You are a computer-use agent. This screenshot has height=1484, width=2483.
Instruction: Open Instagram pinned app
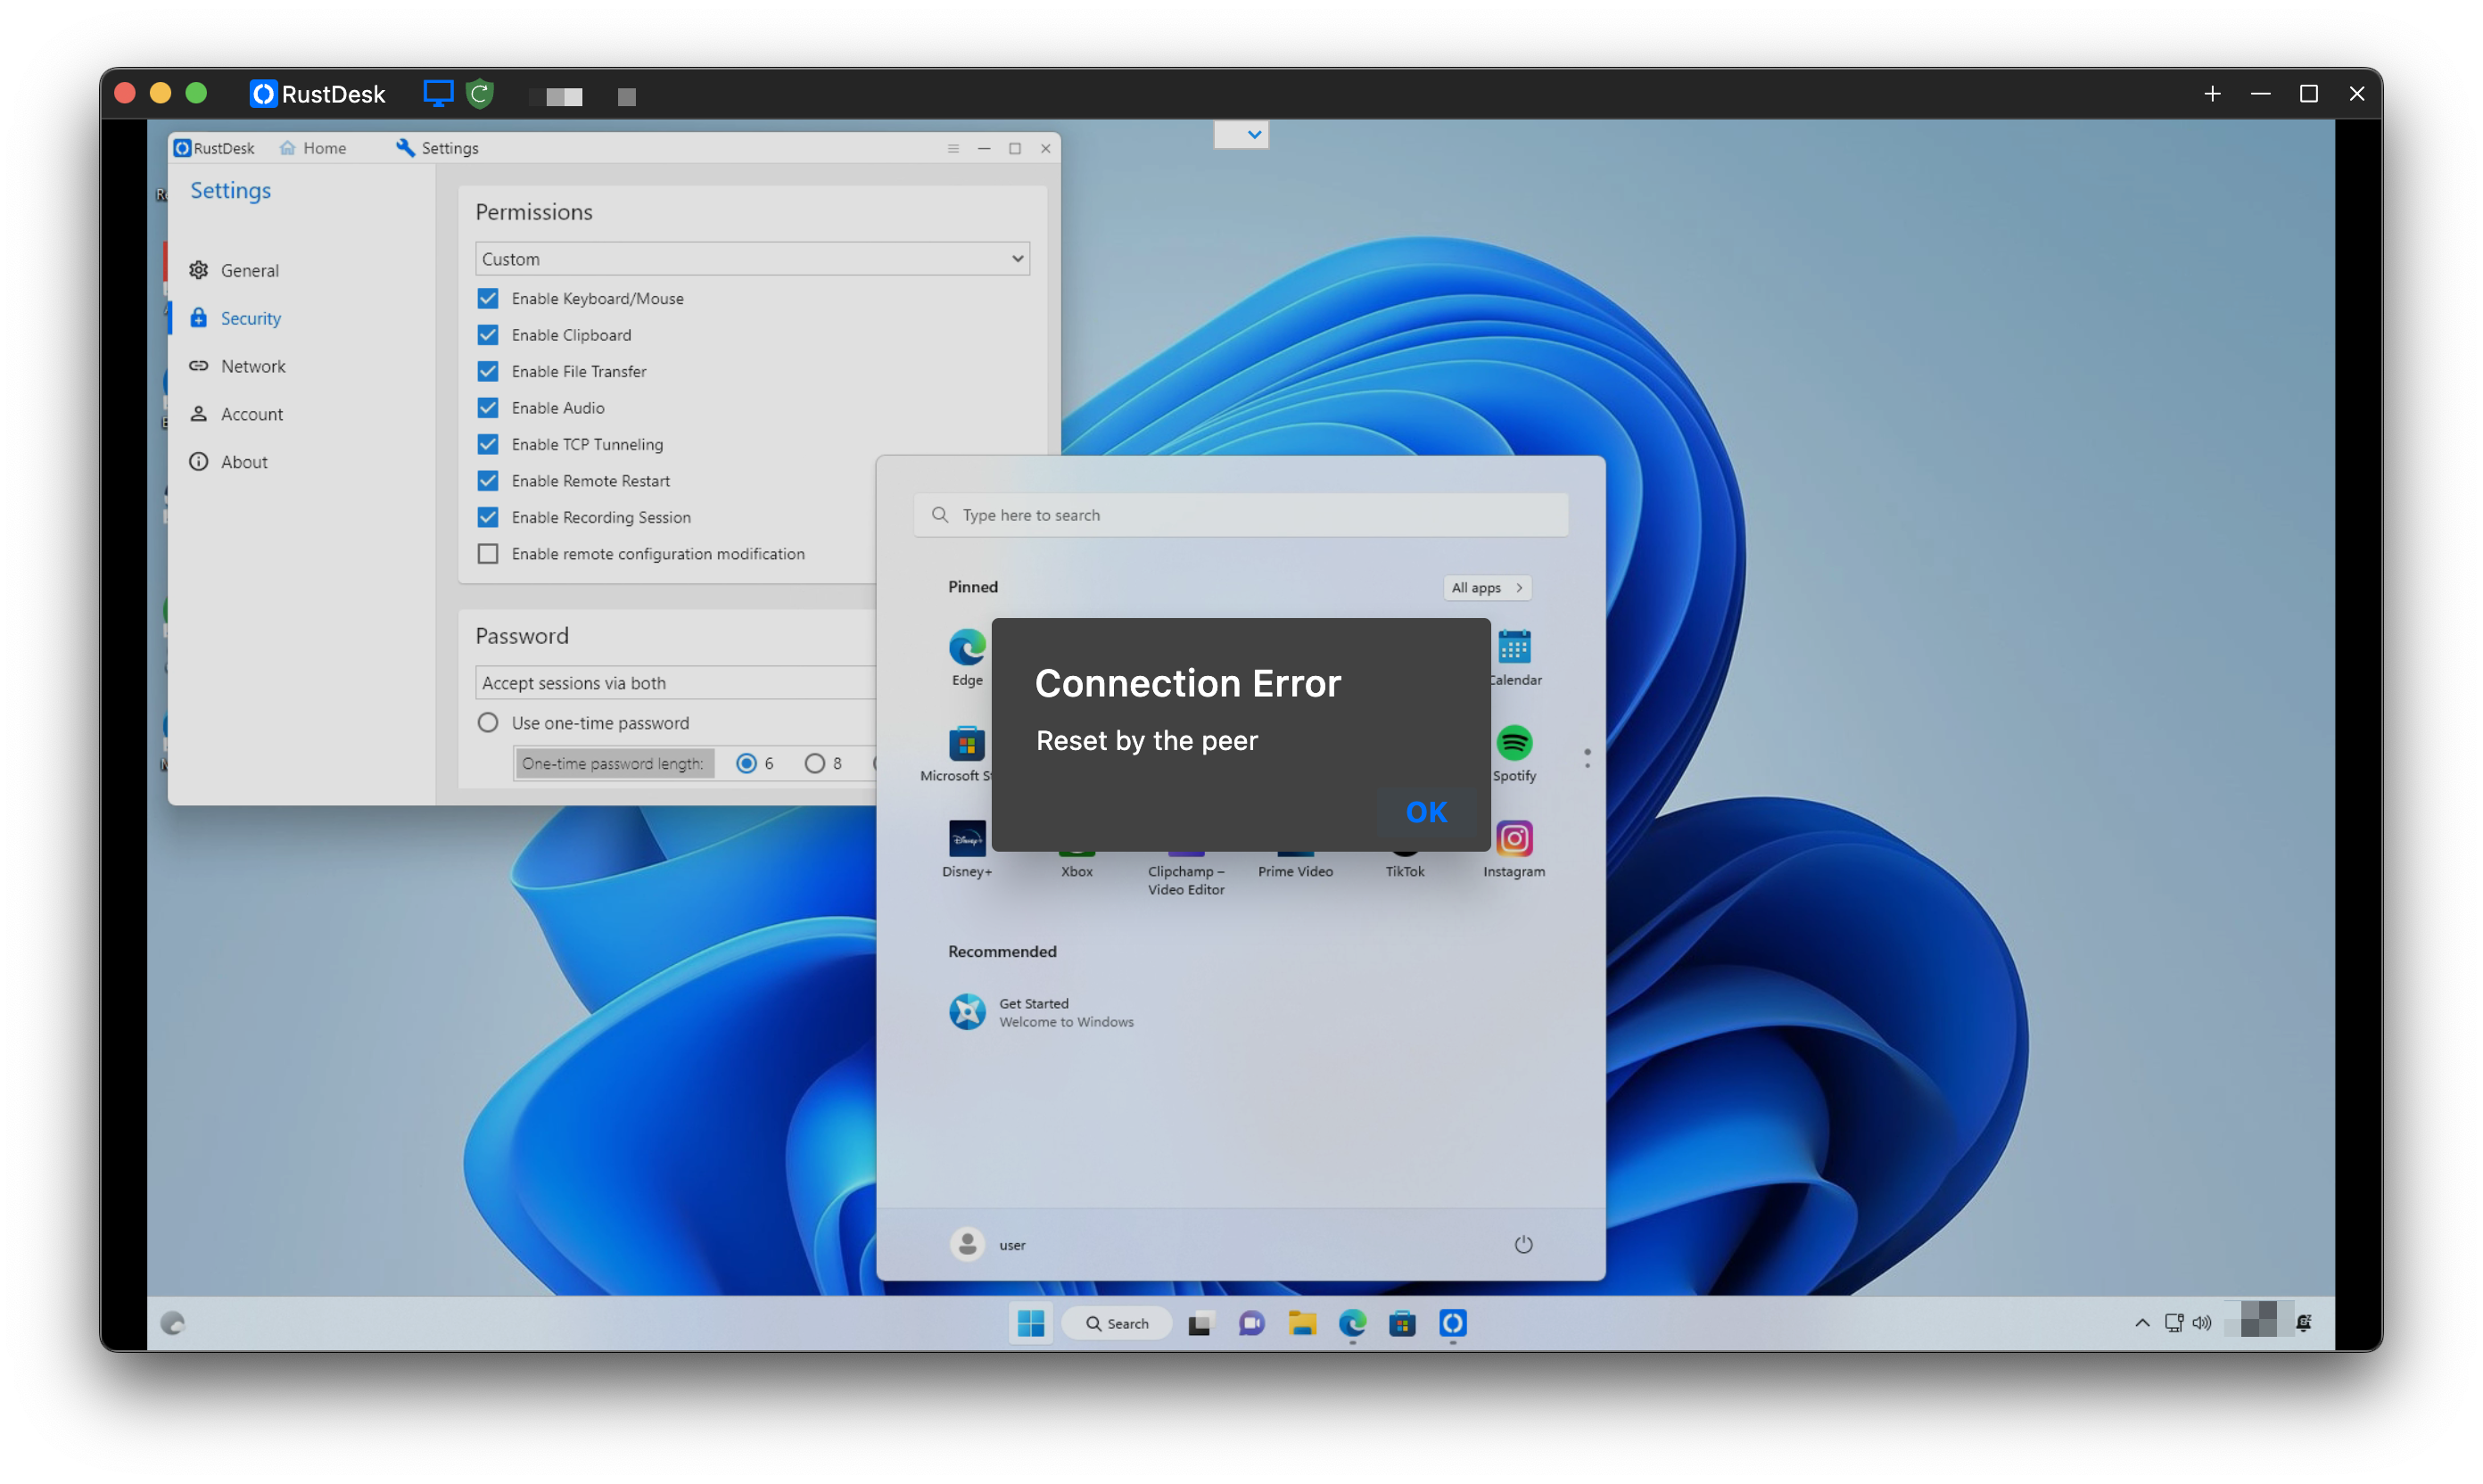click(1513, 849)
